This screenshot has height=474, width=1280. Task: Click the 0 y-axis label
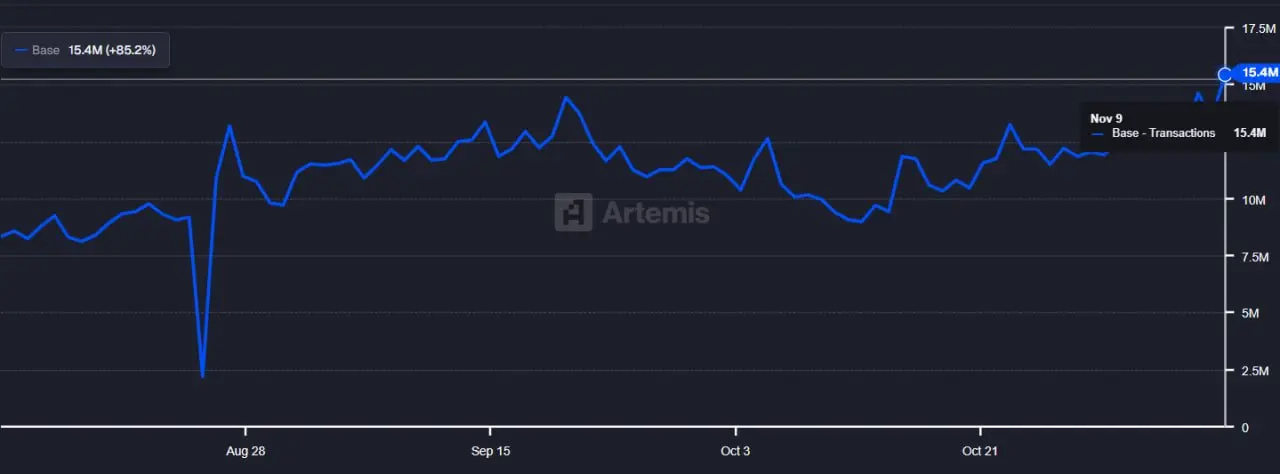coord(1244,427)
